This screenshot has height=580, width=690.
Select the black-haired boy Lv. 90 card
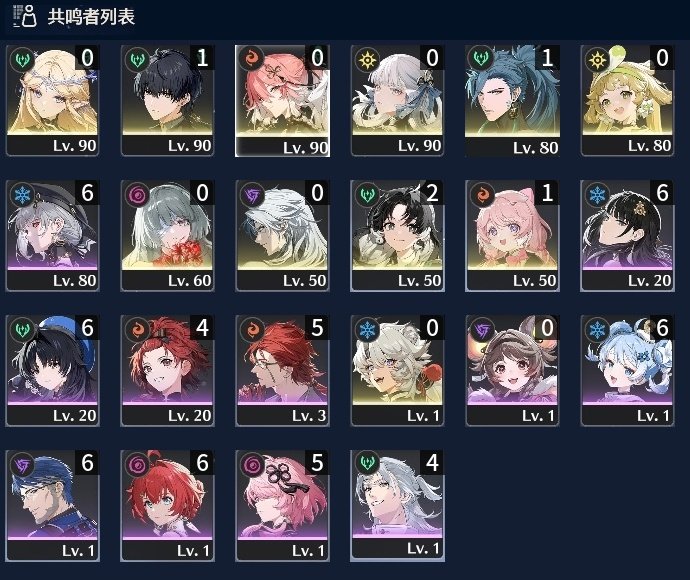pyautogui.click(x=167, y=100)
